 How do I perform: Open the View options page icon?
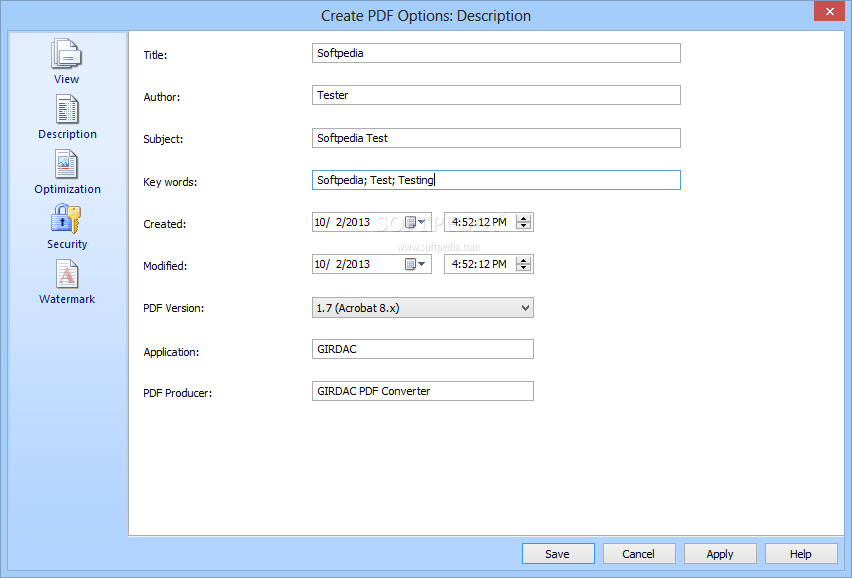tap(66, 54)
